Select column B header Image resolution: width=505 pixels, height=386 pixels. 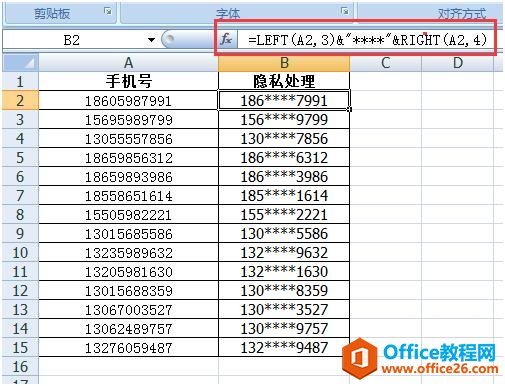point(284,63)
